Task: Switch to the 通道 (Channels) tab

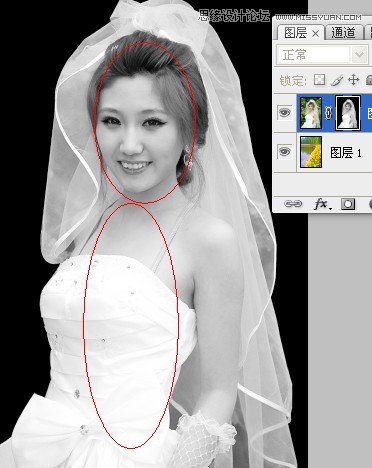Action: tap(343, 33)
